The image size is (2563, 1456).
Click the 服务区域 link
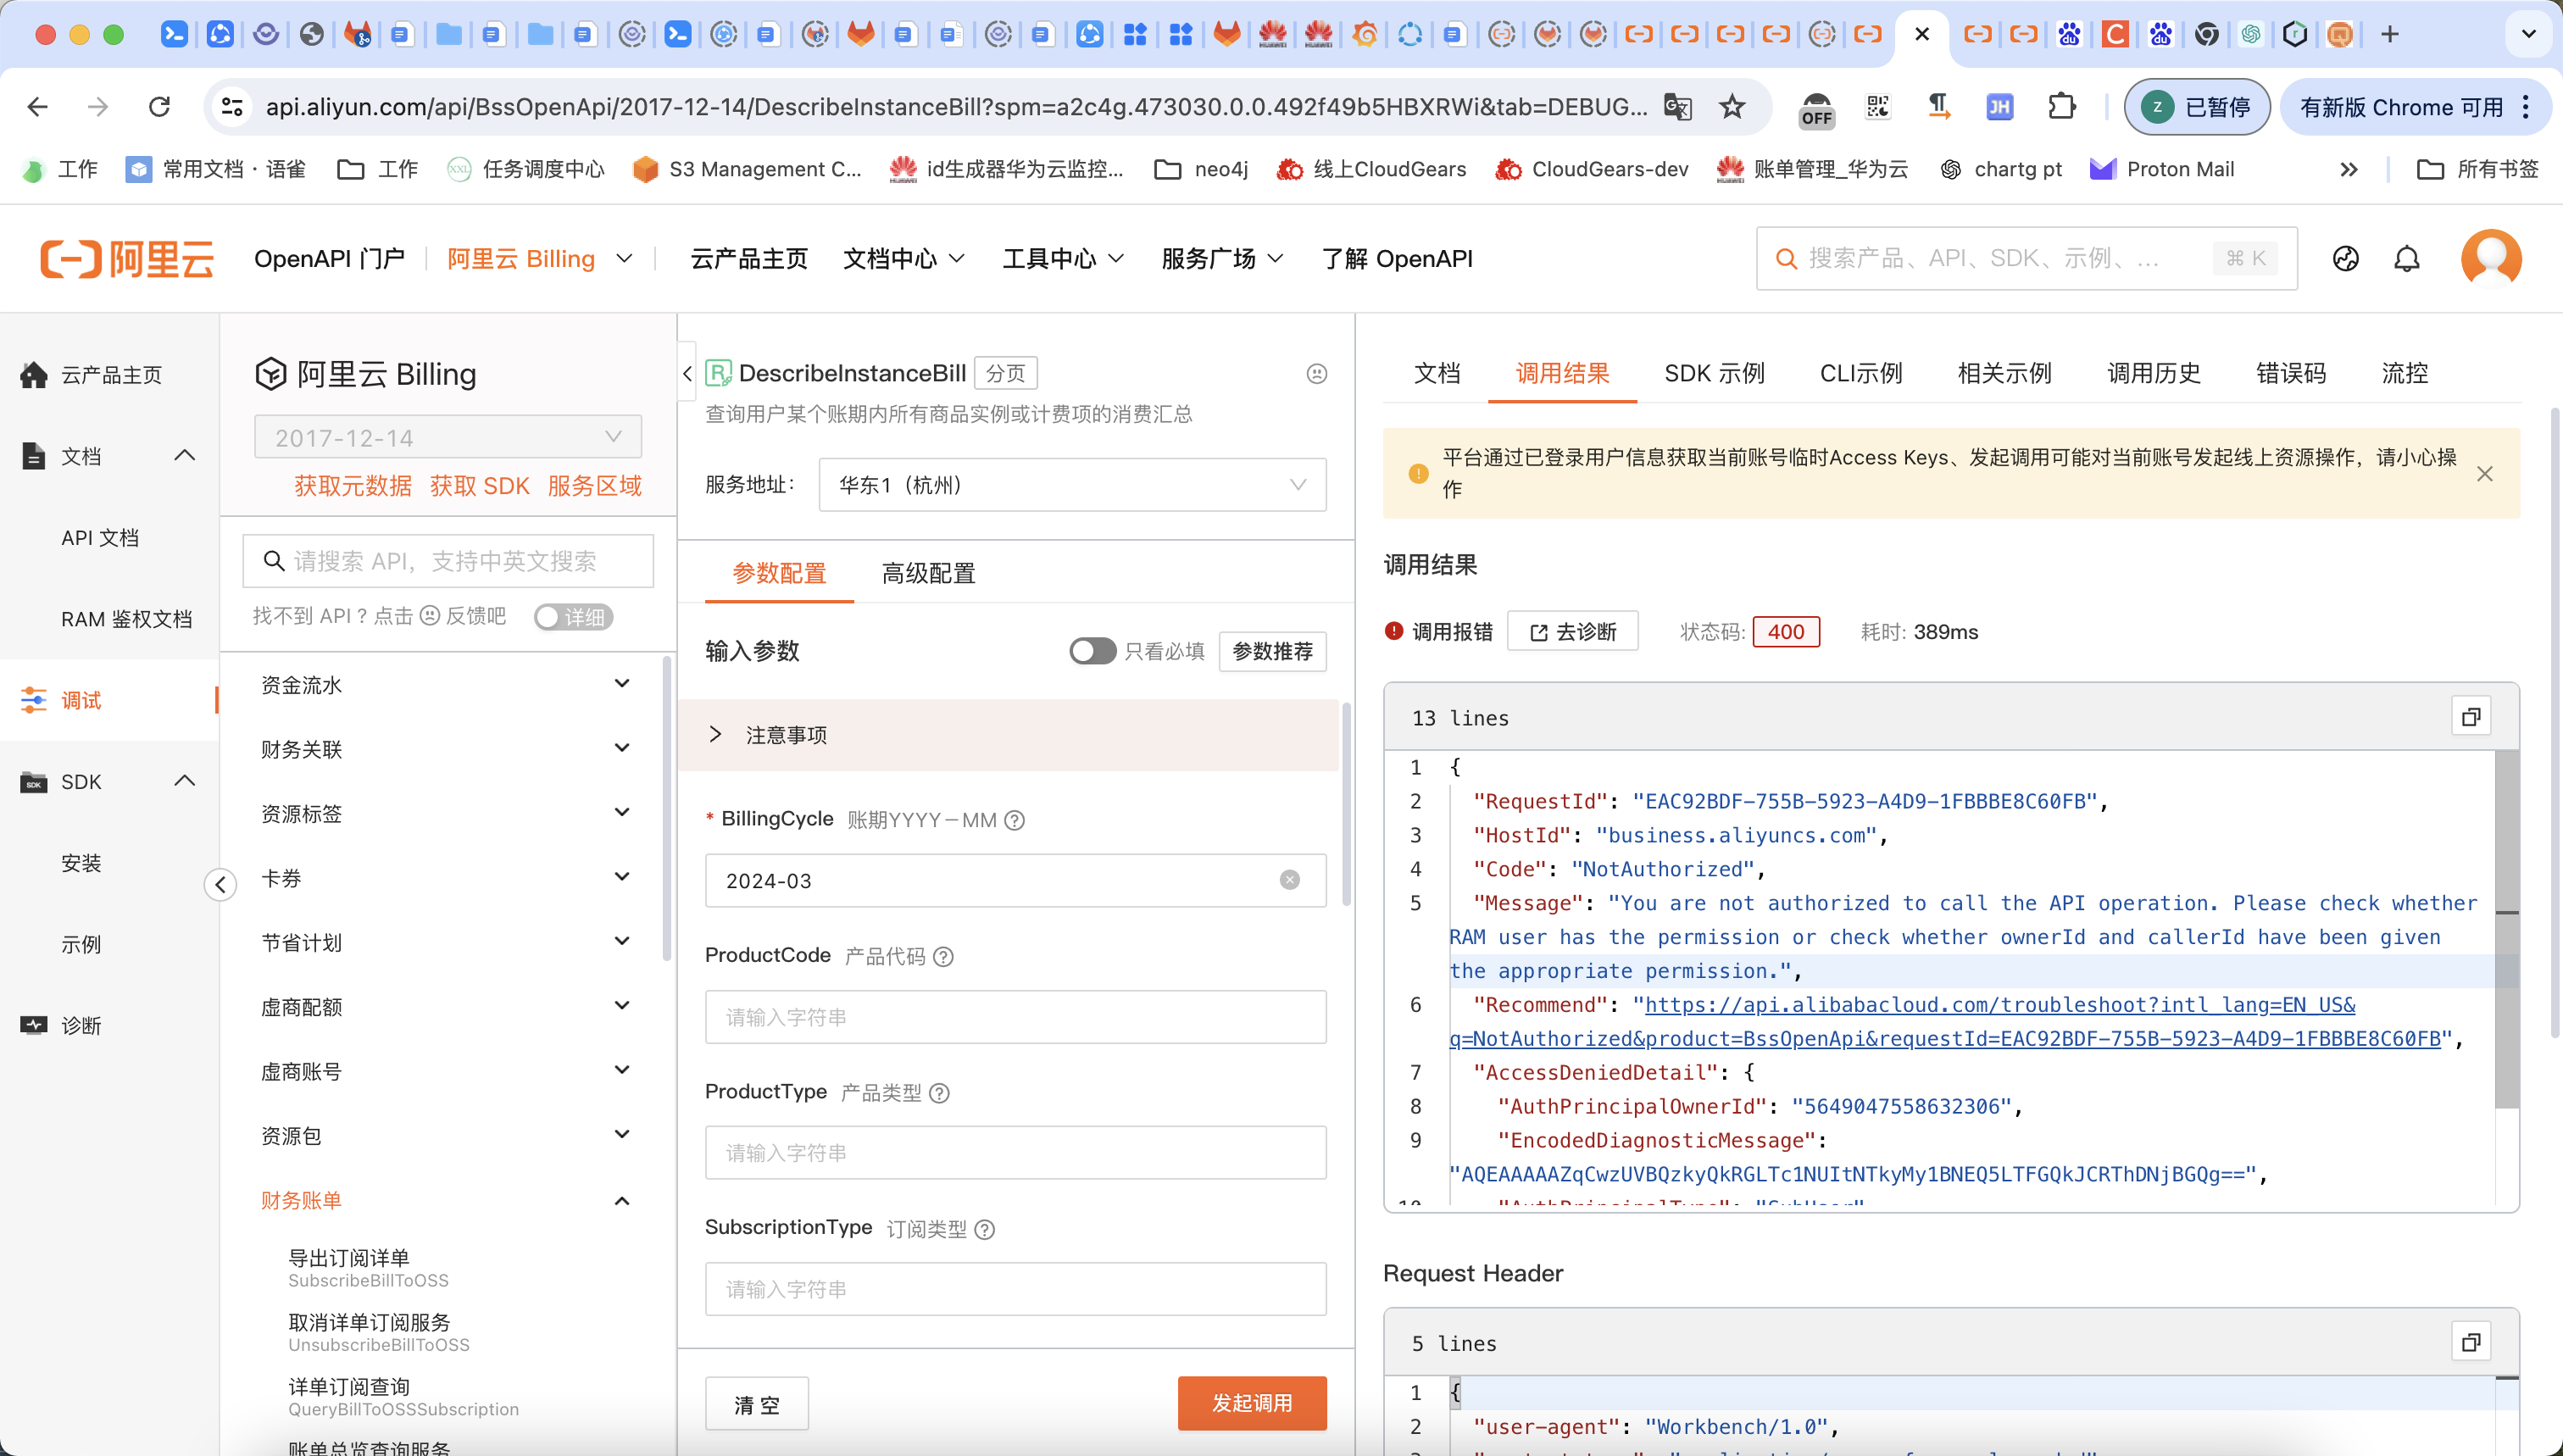594,485
